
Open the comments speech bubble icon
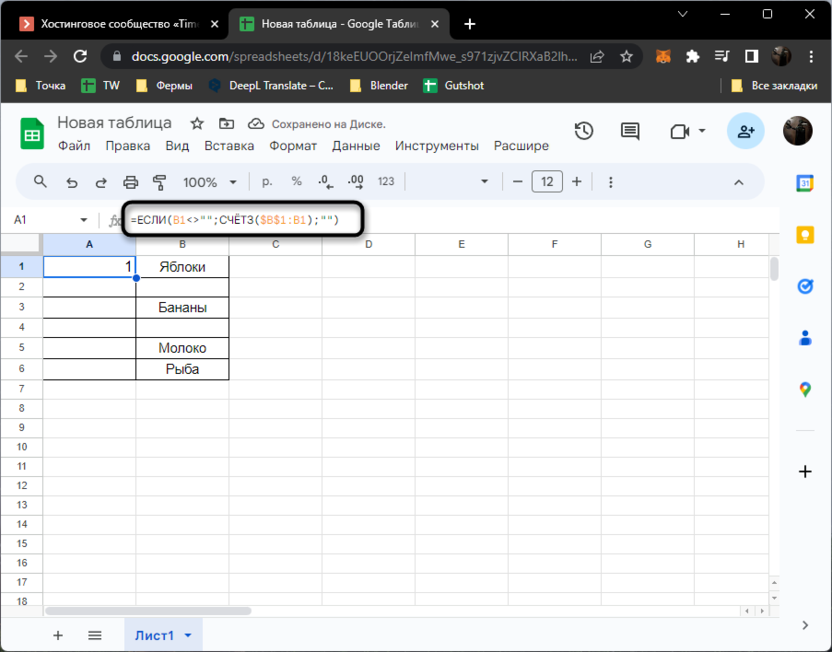[630, 131]
